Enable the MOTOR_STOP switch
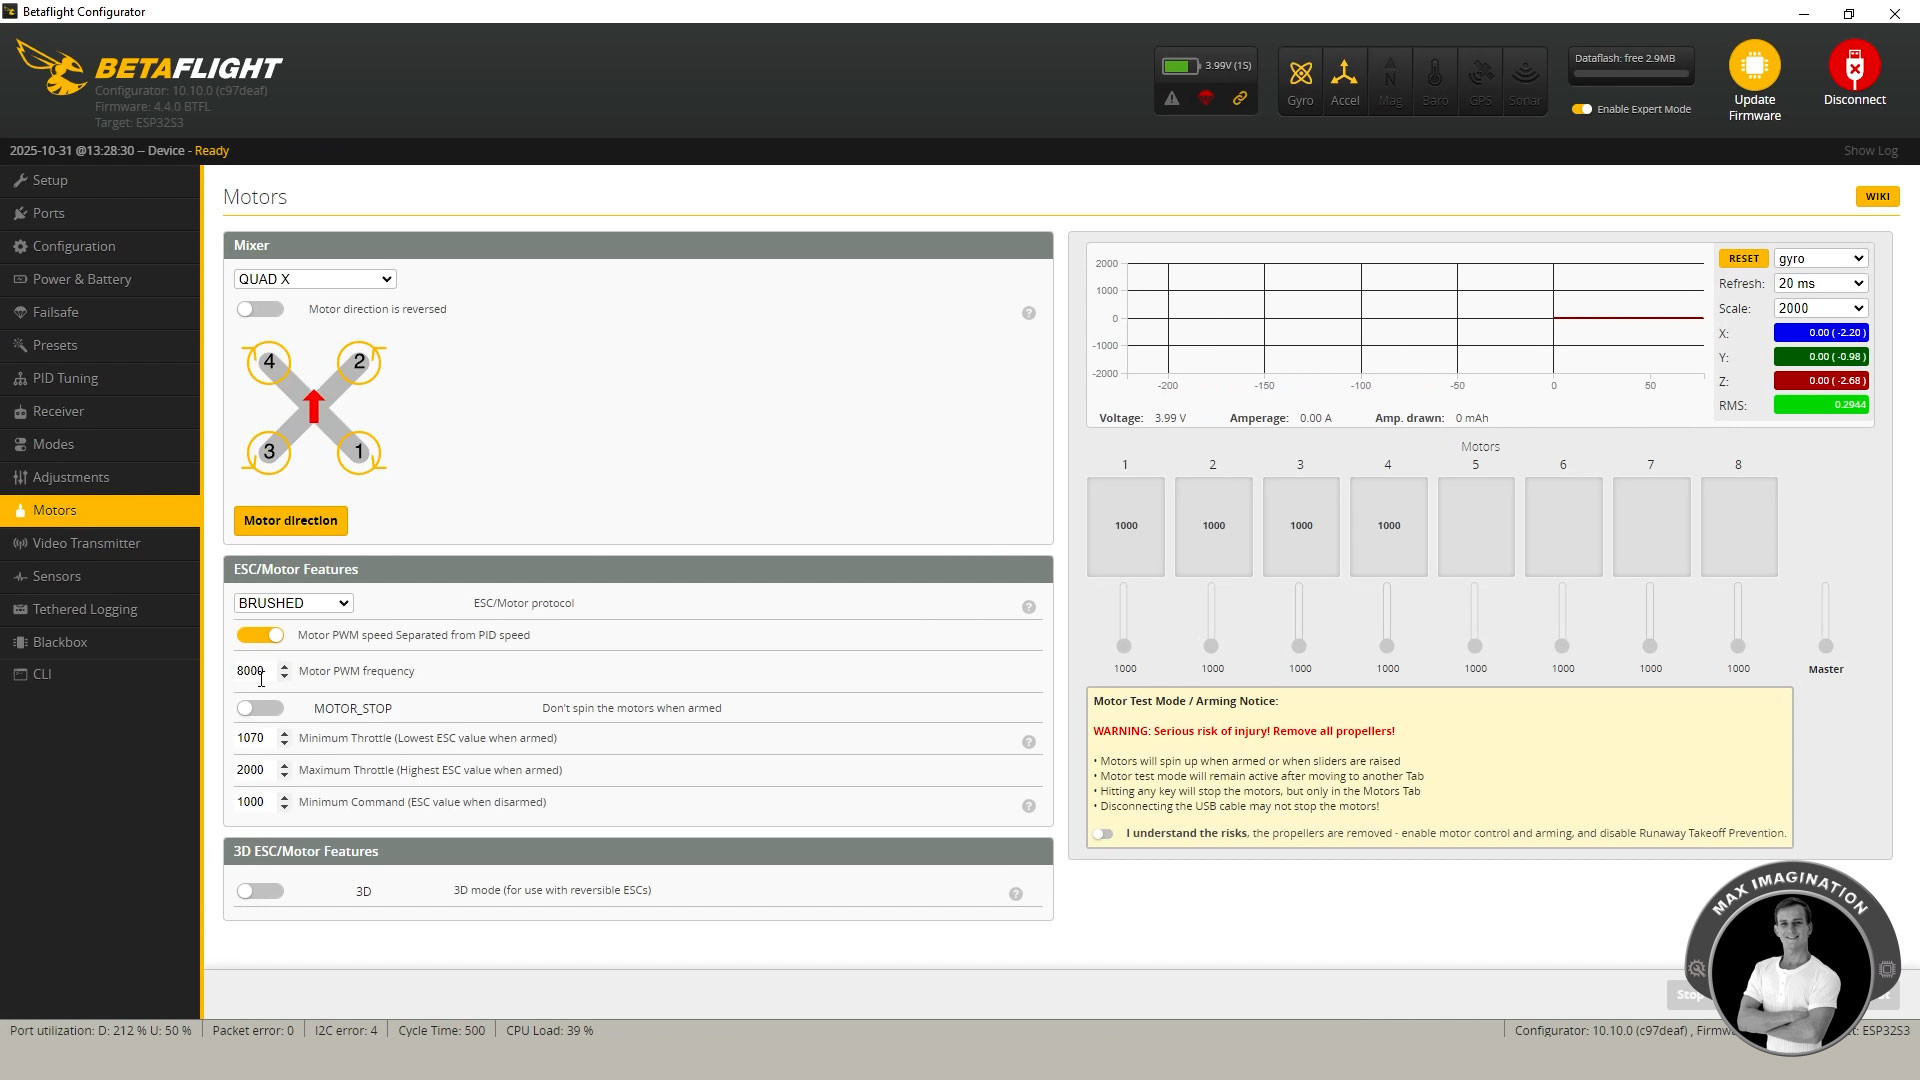Viewport: 1920px width, 1080px height. coord(260,708)
